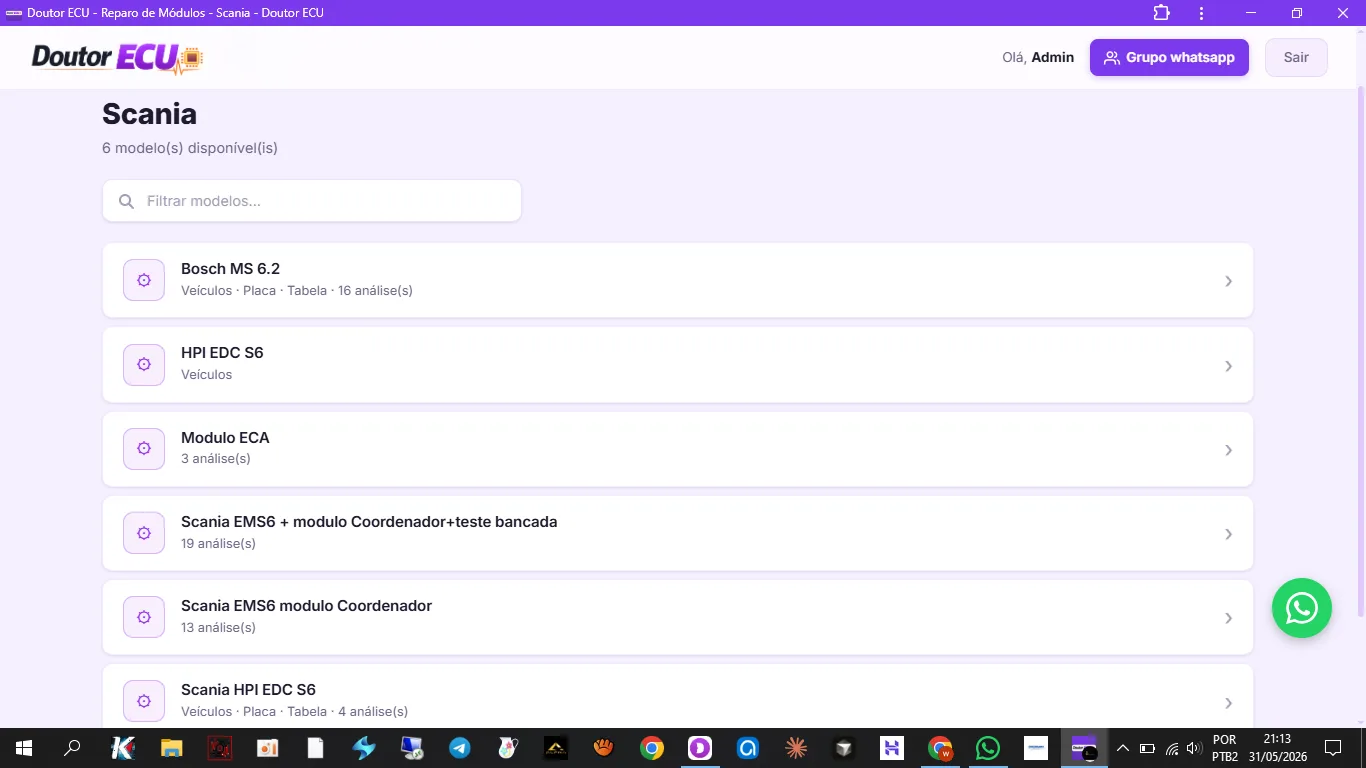
Task: Click the Sair logout button
Action: (1296, 57)
